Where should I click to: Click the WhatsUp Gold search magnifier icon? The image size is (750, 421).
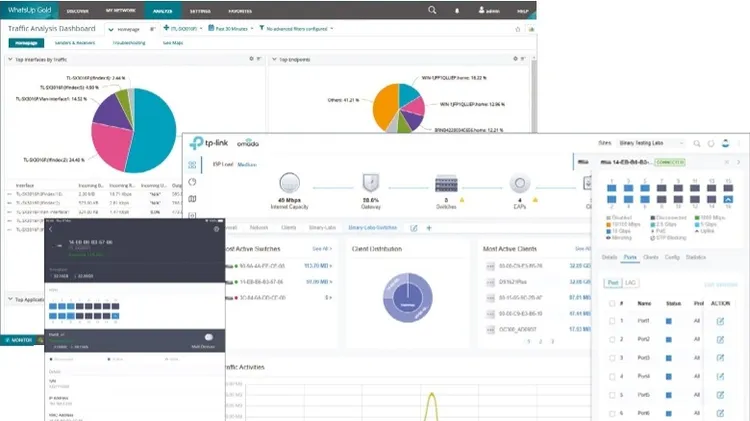(x=432, y=10)
